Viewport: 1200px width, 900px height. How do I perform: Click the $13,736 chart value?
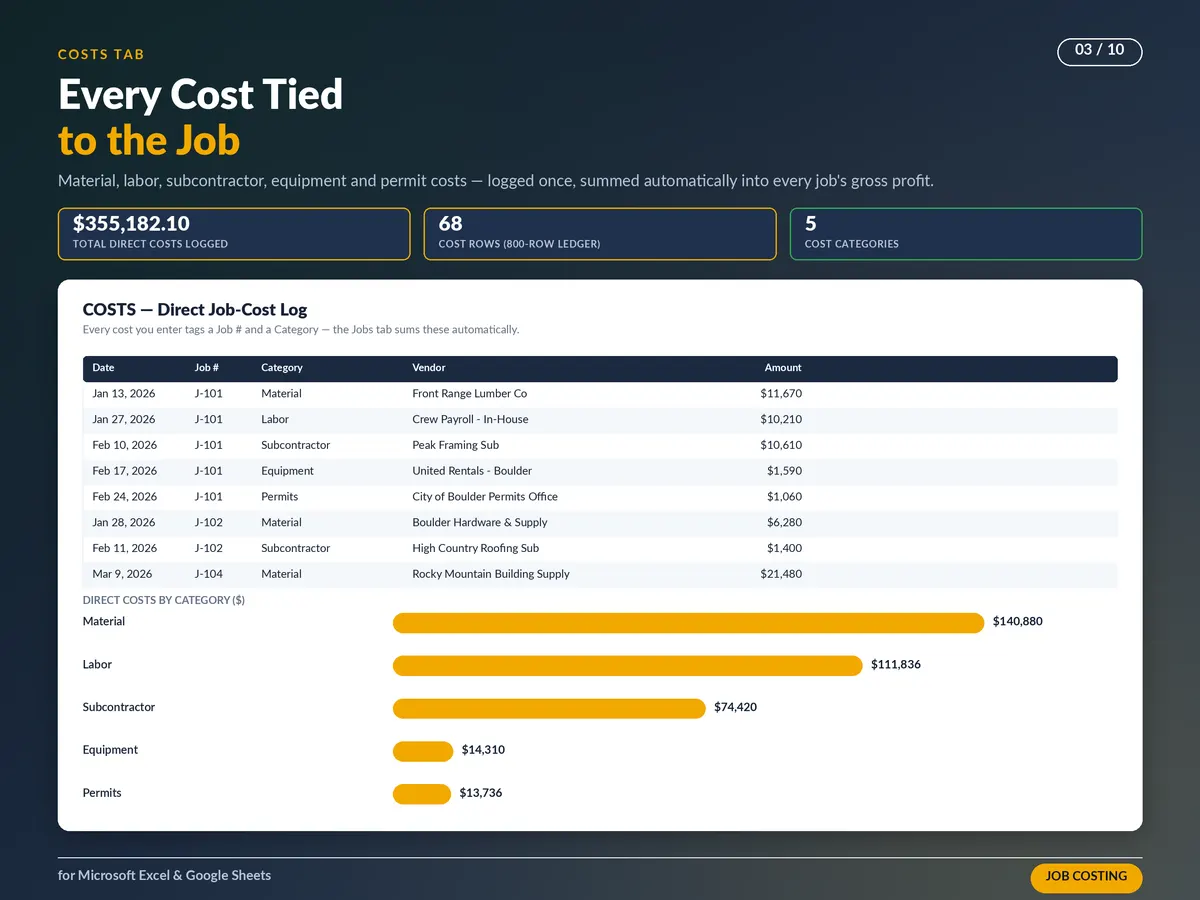click(x=481, y=793)
